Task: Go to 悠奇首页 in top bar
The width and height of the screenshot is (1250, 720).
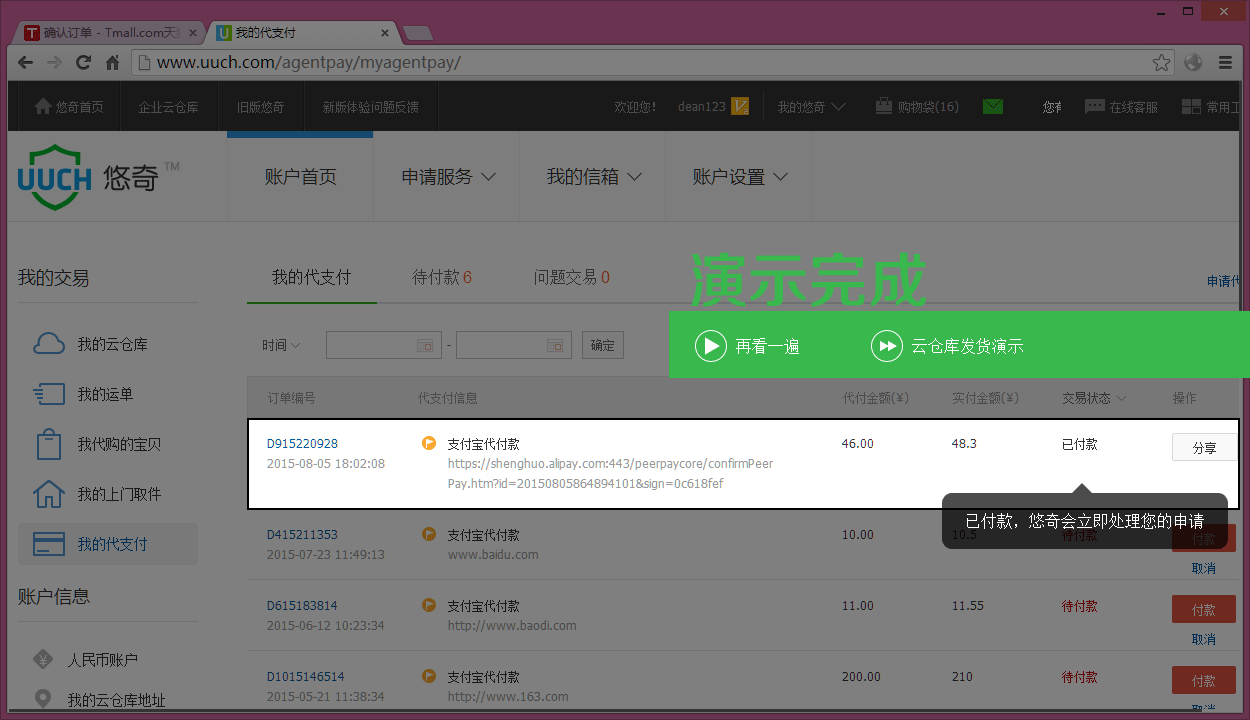Action: 69,107
